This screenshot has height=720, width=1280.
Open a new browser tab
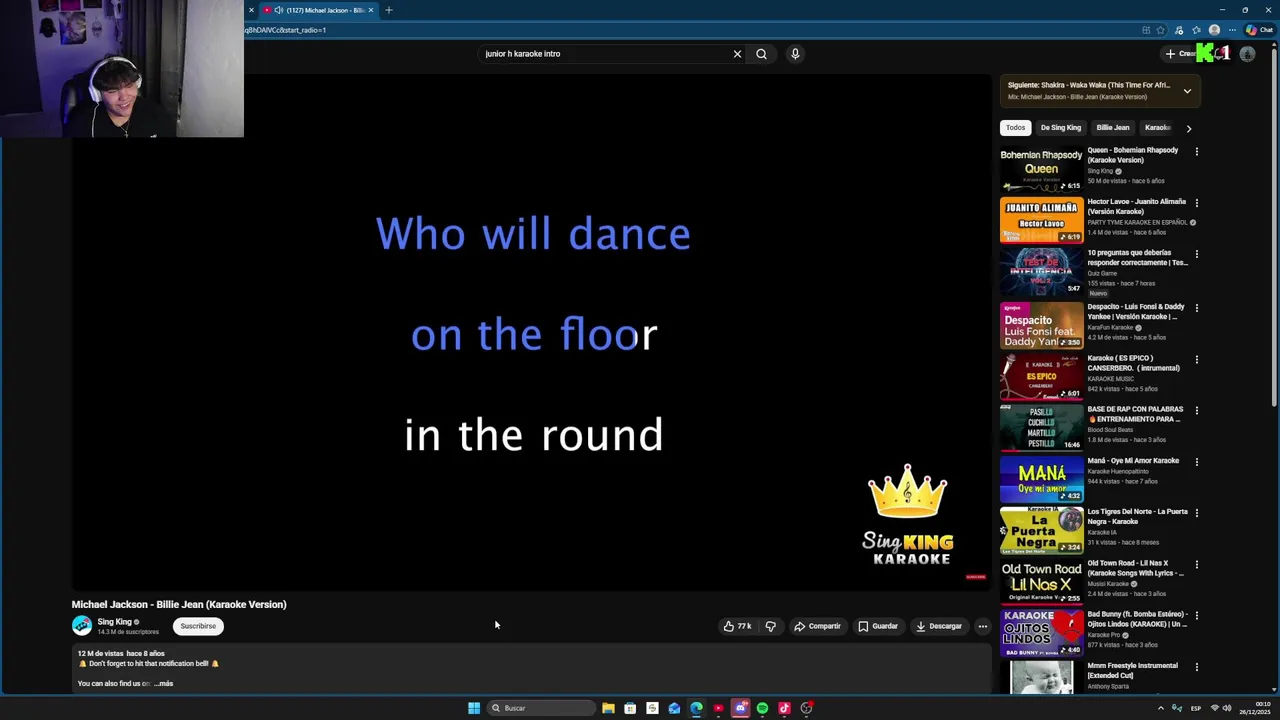pos(389,10)
